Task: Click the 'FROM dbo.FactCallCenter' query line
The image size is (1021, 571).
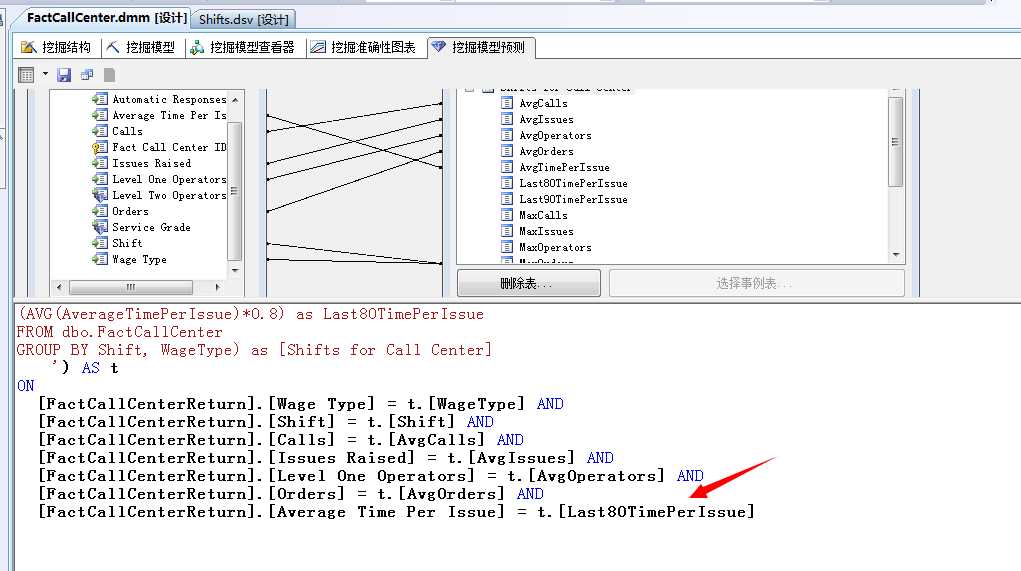Action: coord(120,332)
